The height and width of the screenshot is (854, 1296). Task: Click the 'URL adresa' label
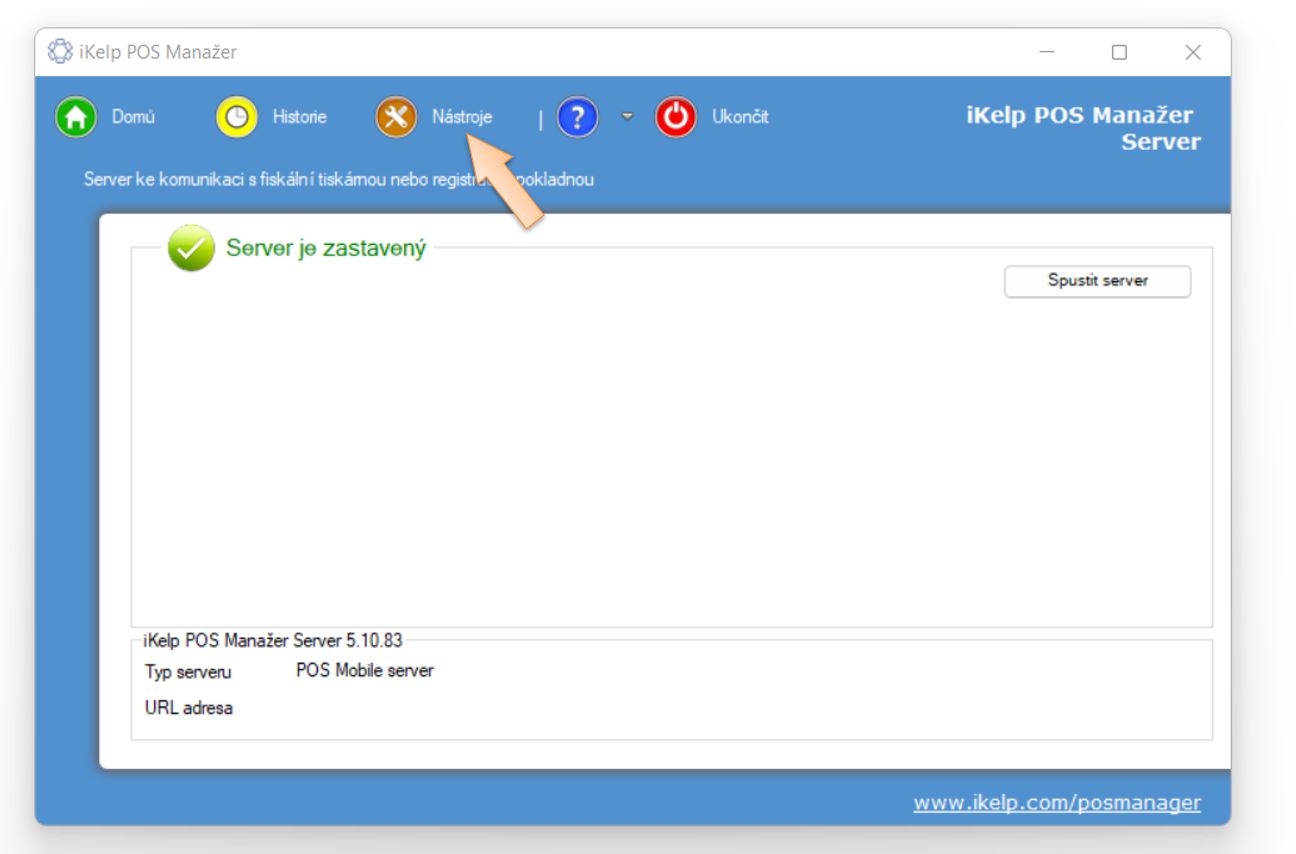(188, 708)
